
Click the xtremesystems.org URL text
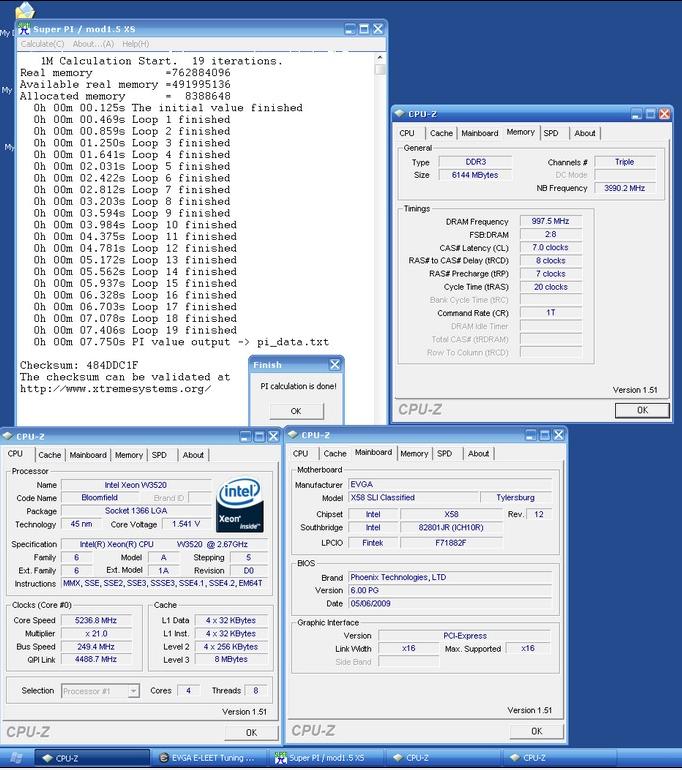point(116,389)
